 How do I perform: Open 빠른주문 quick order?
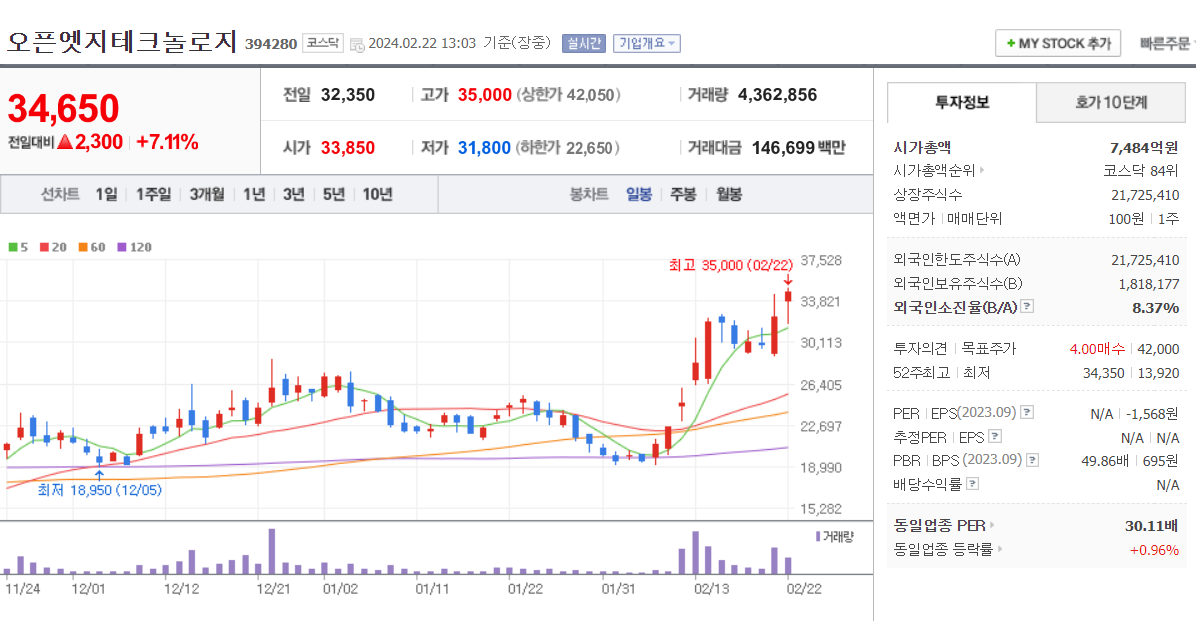point(1166,43)
